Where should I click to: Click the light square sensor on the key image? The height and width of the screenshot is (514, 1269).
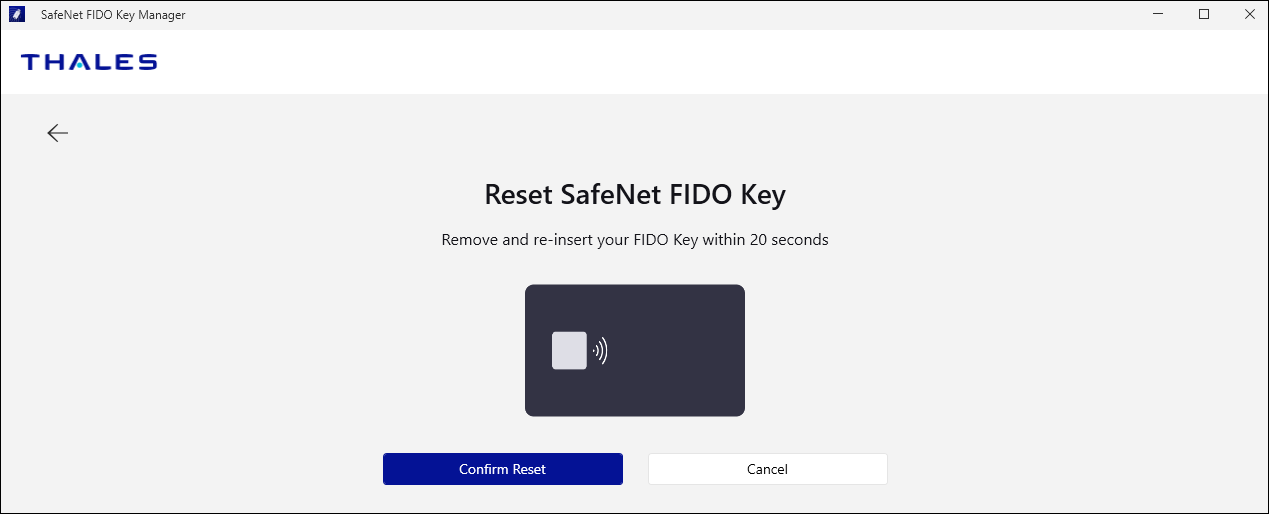pos(569,350)
